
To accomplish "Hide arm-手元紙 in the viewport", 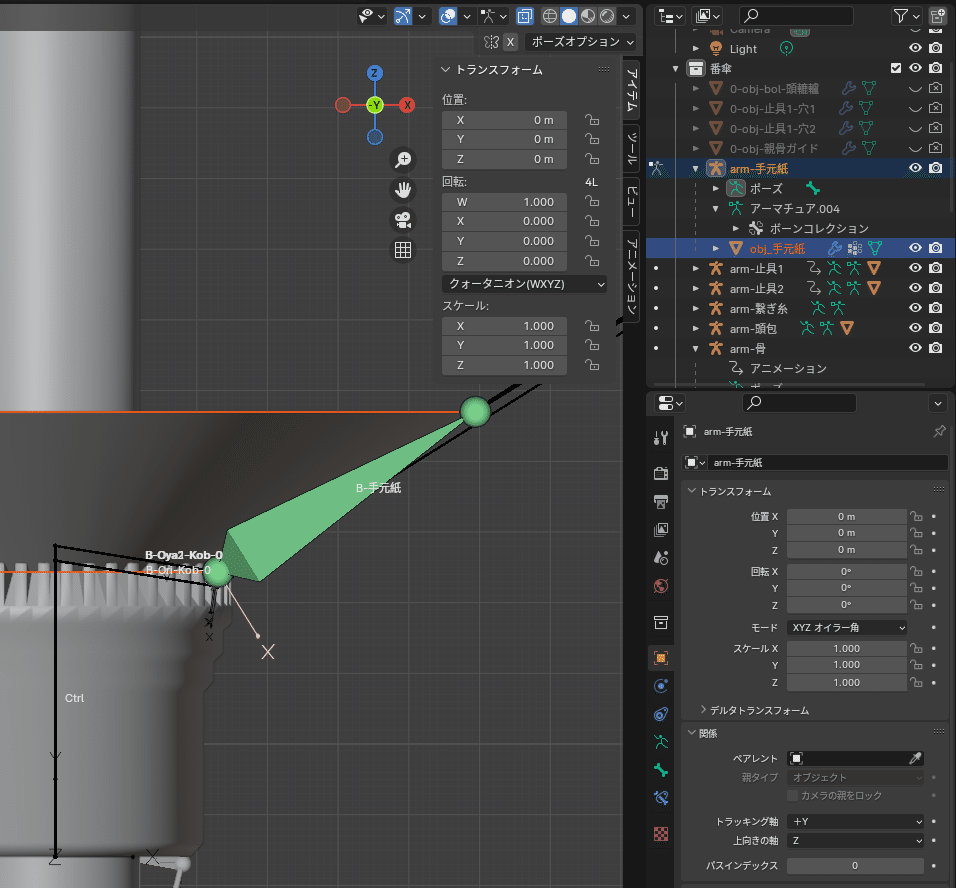I will pos(915,168).
